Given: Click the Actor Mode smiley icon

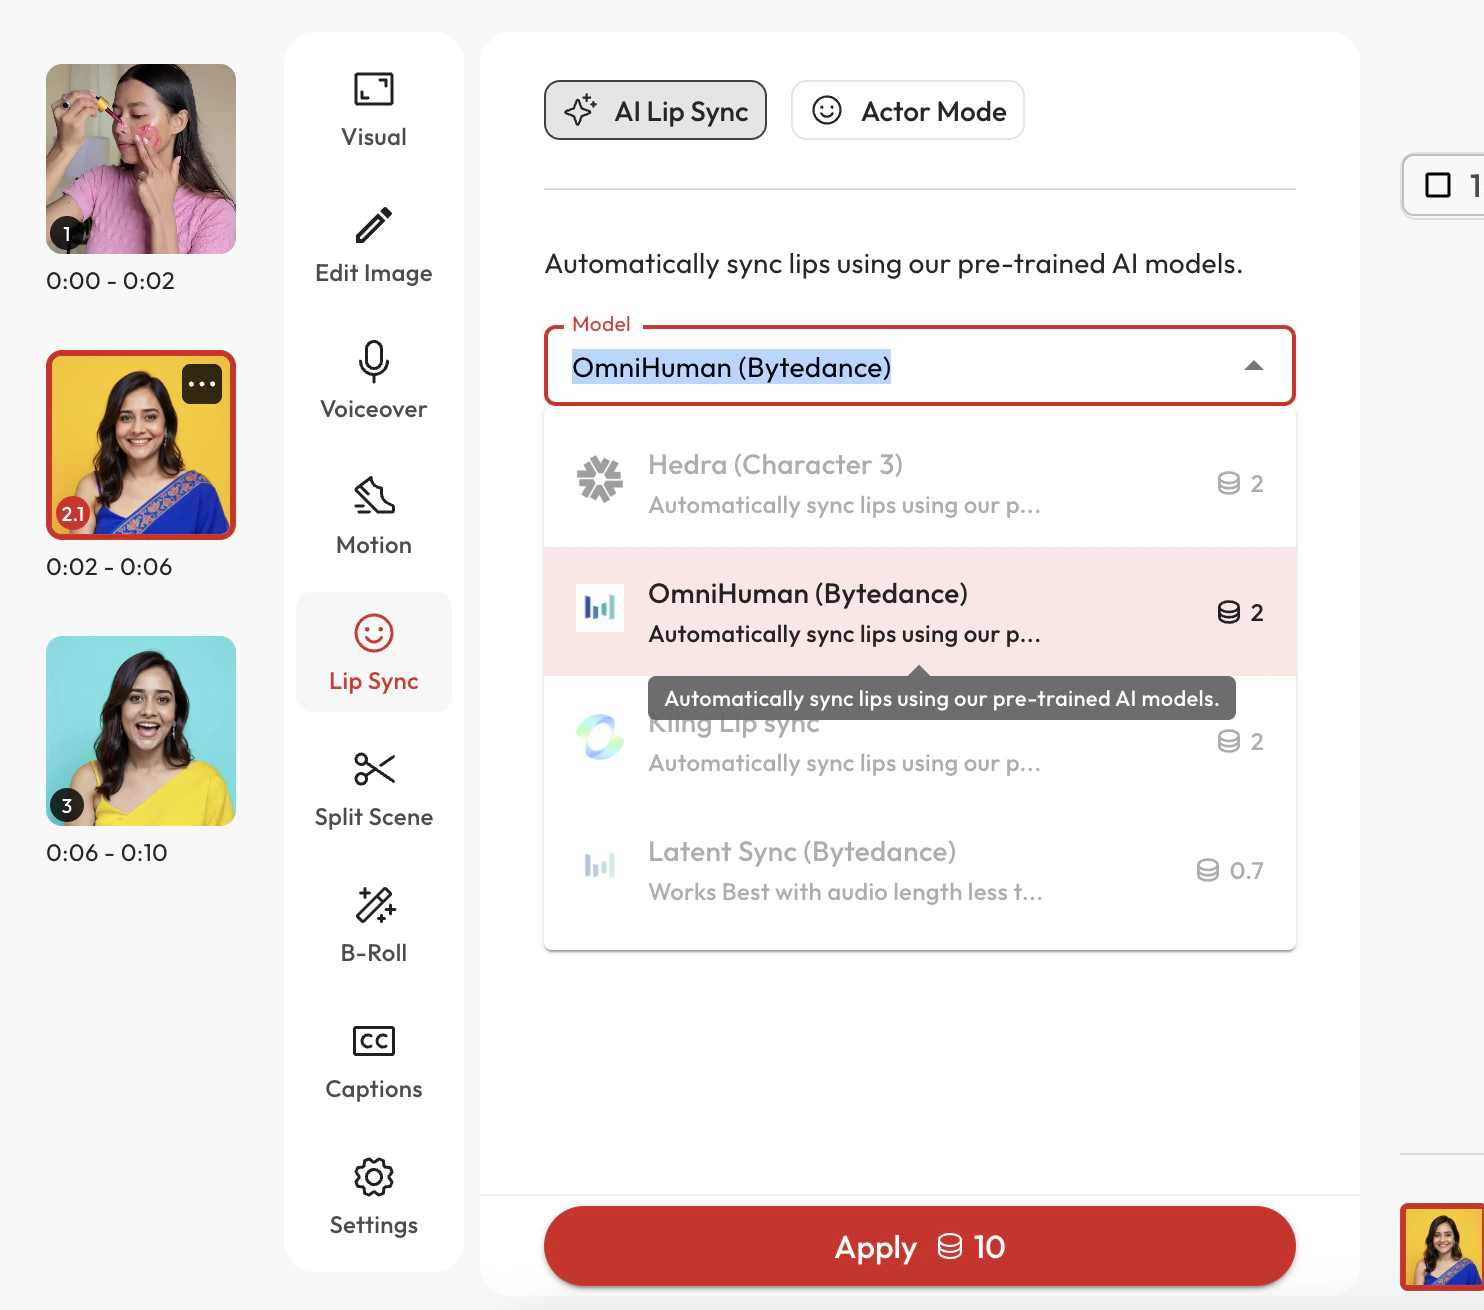Looking at the screenshot, I should point(827,110).
